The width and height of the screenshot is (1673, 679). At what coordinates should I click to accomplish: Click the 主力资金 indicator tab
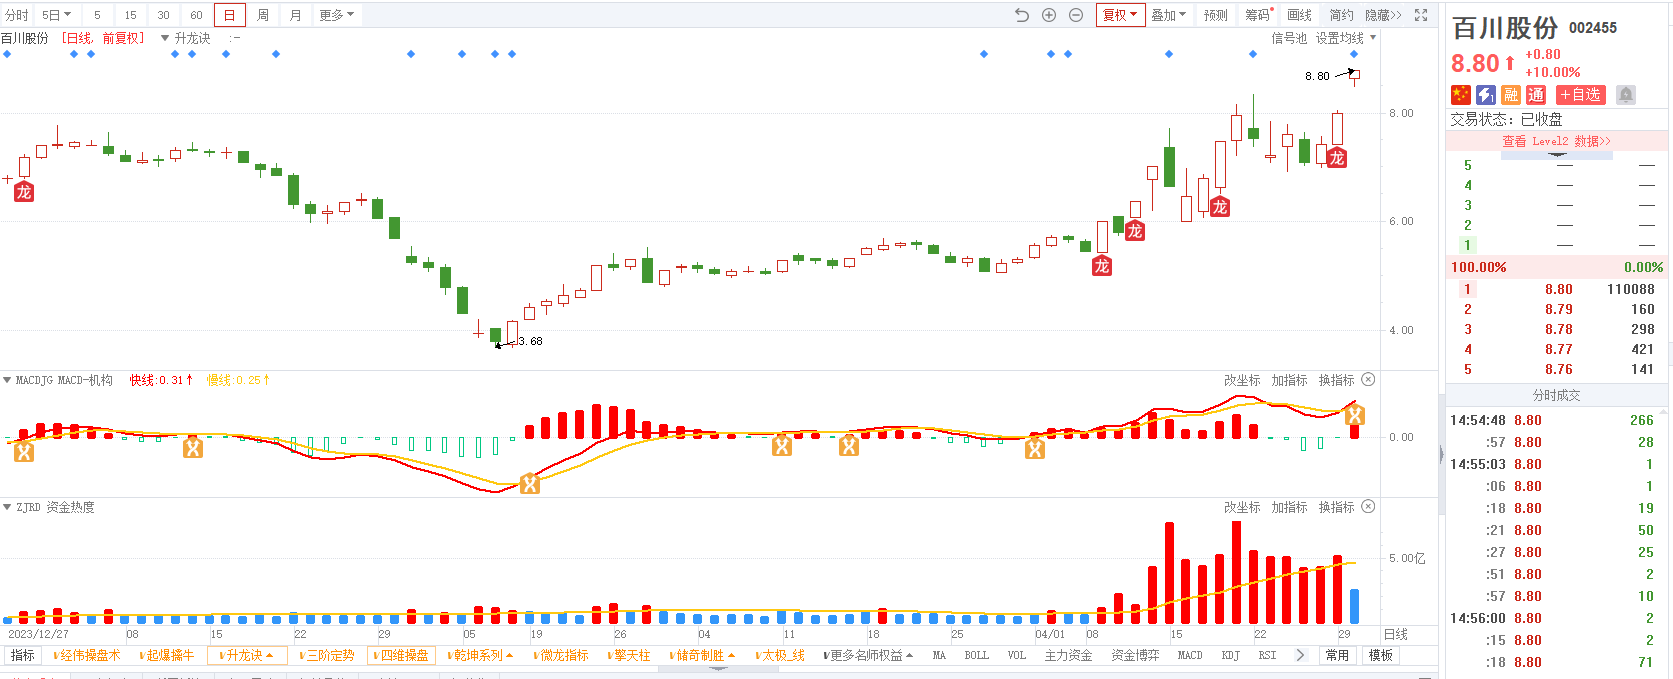tap(1068, 655)
